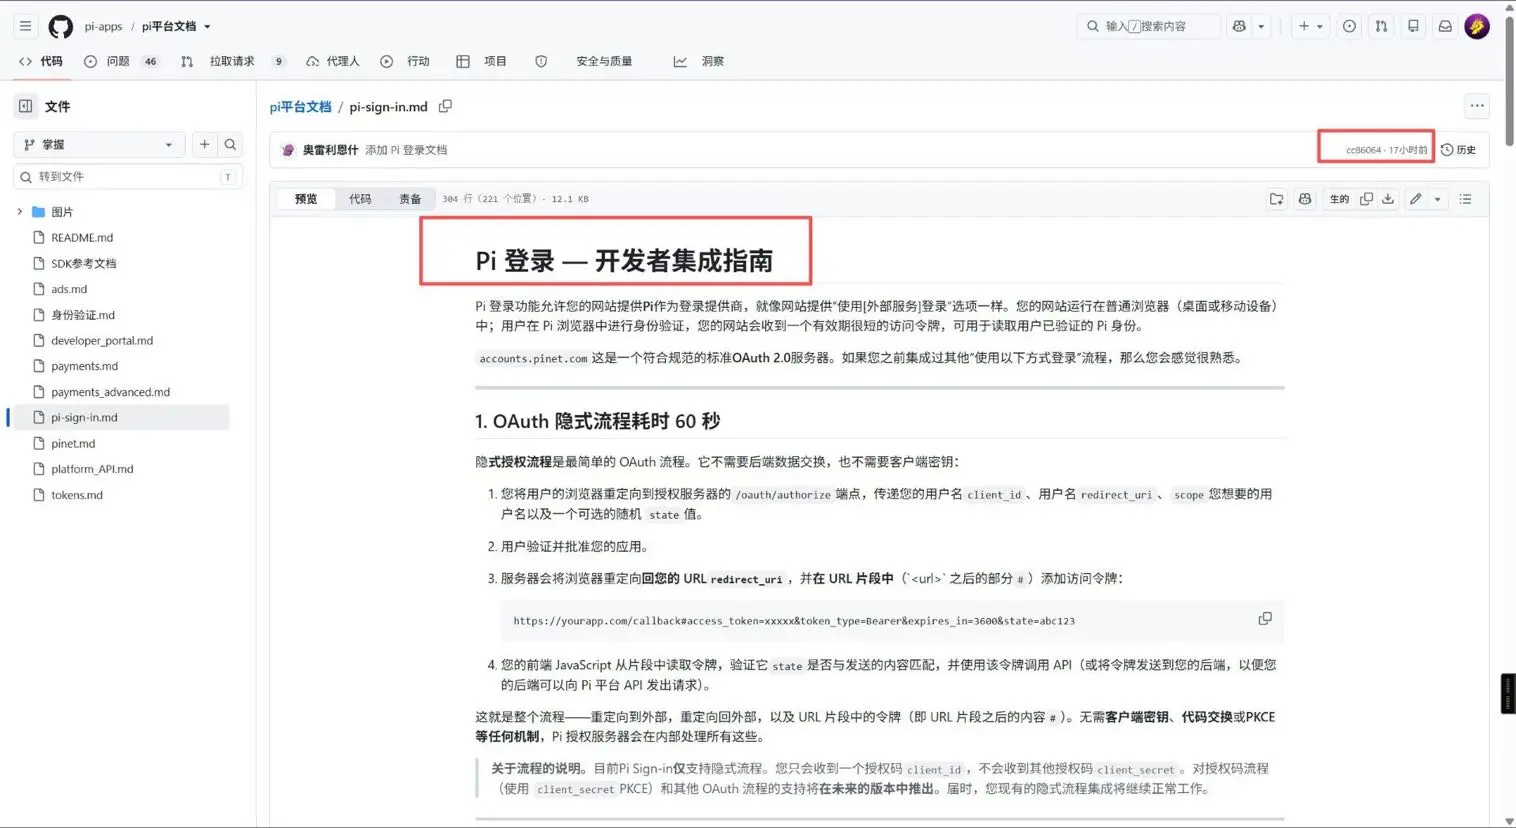Open the 奥雷利恩什 author profile link
The width and height of the screenshot is (1516, 828).
[330, 150]
